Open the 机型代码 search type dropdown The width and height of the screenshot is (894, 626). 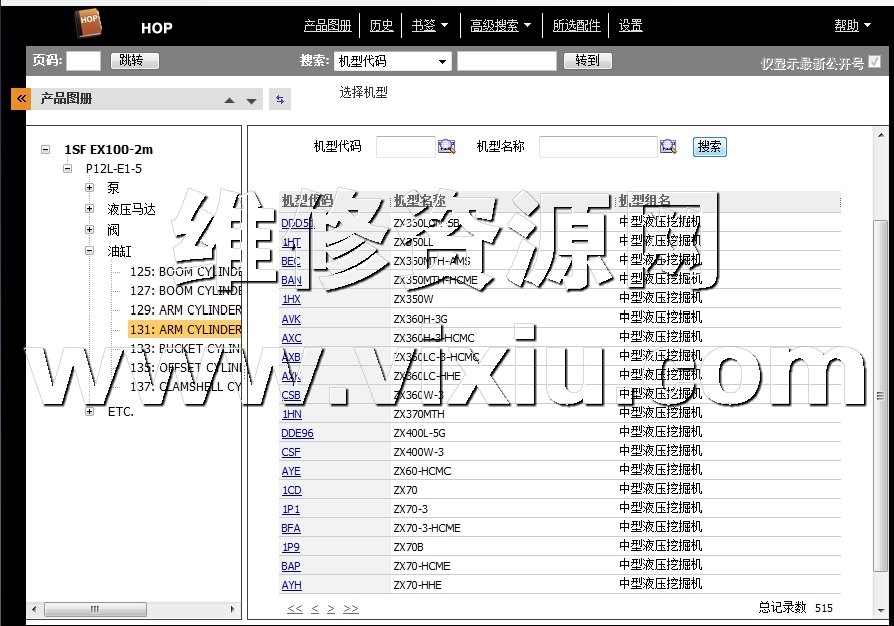coord(392,61)
